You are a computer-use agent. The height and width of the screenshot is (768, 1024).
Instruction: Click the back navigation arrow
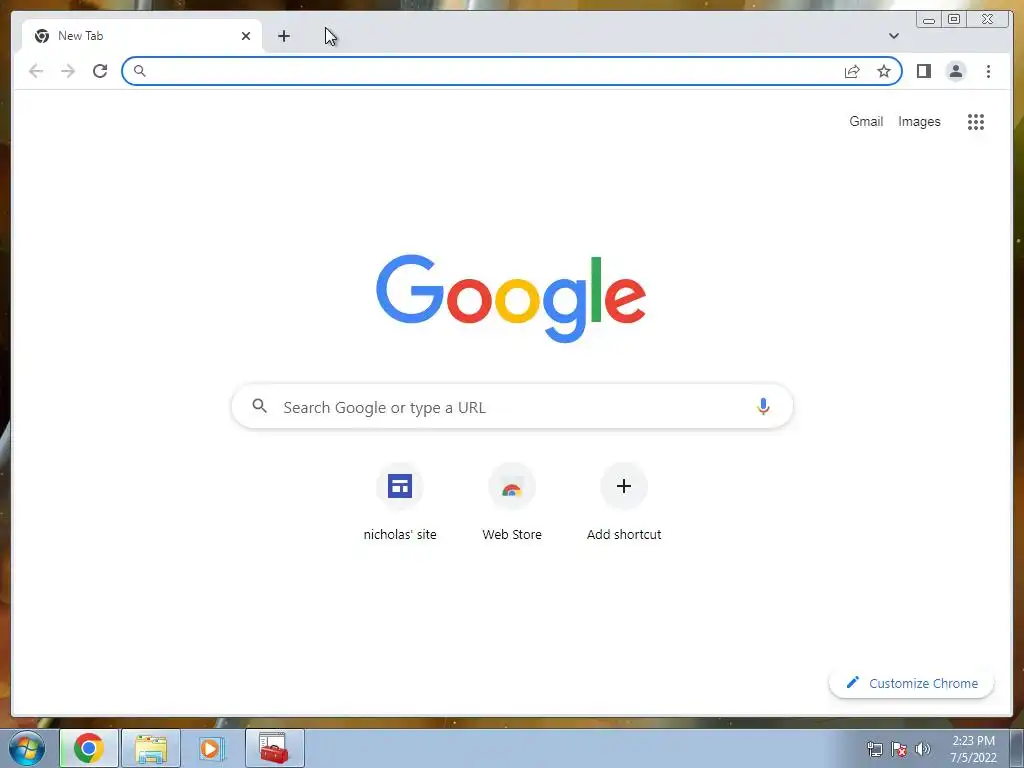(36, 71)
